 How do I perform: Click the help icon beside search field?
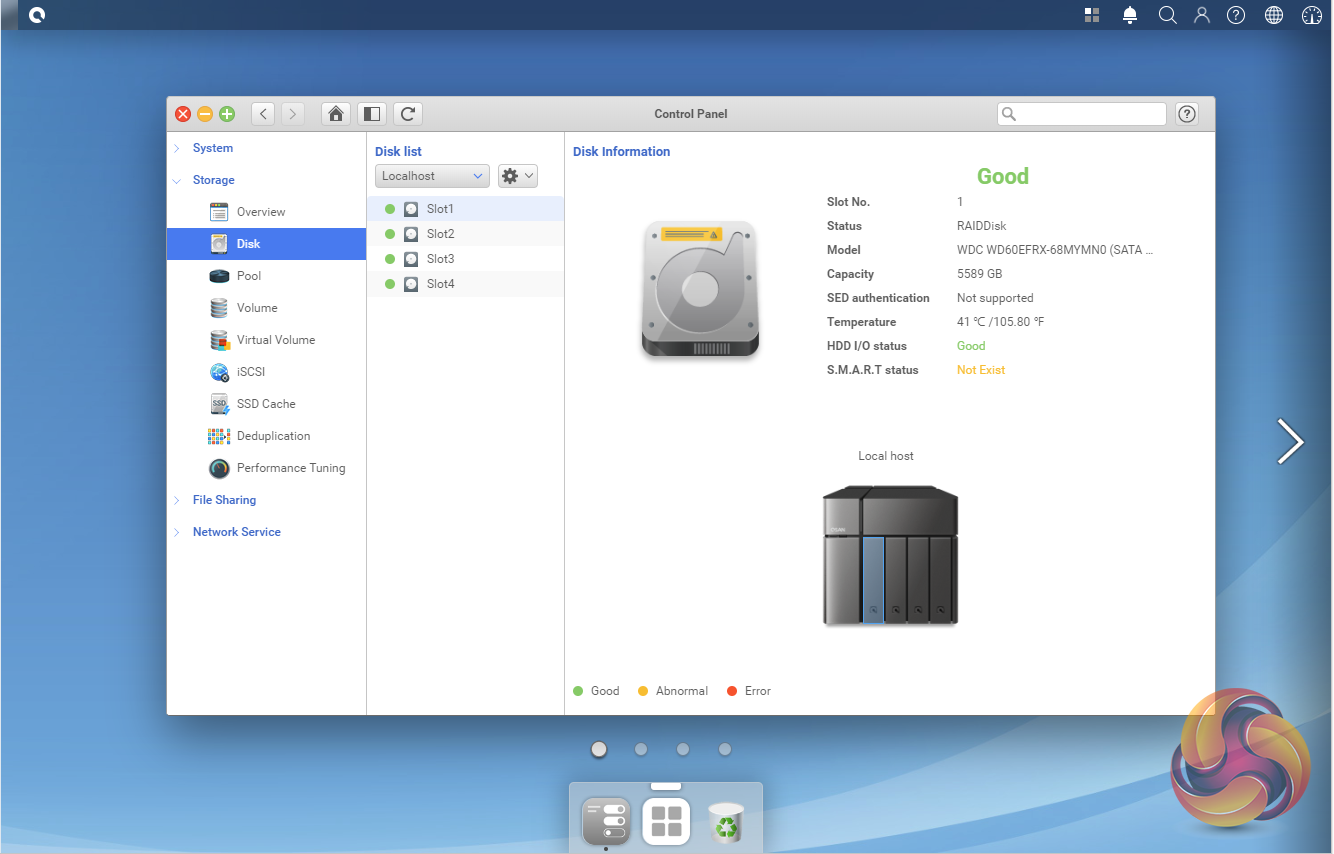[1187, 114]
